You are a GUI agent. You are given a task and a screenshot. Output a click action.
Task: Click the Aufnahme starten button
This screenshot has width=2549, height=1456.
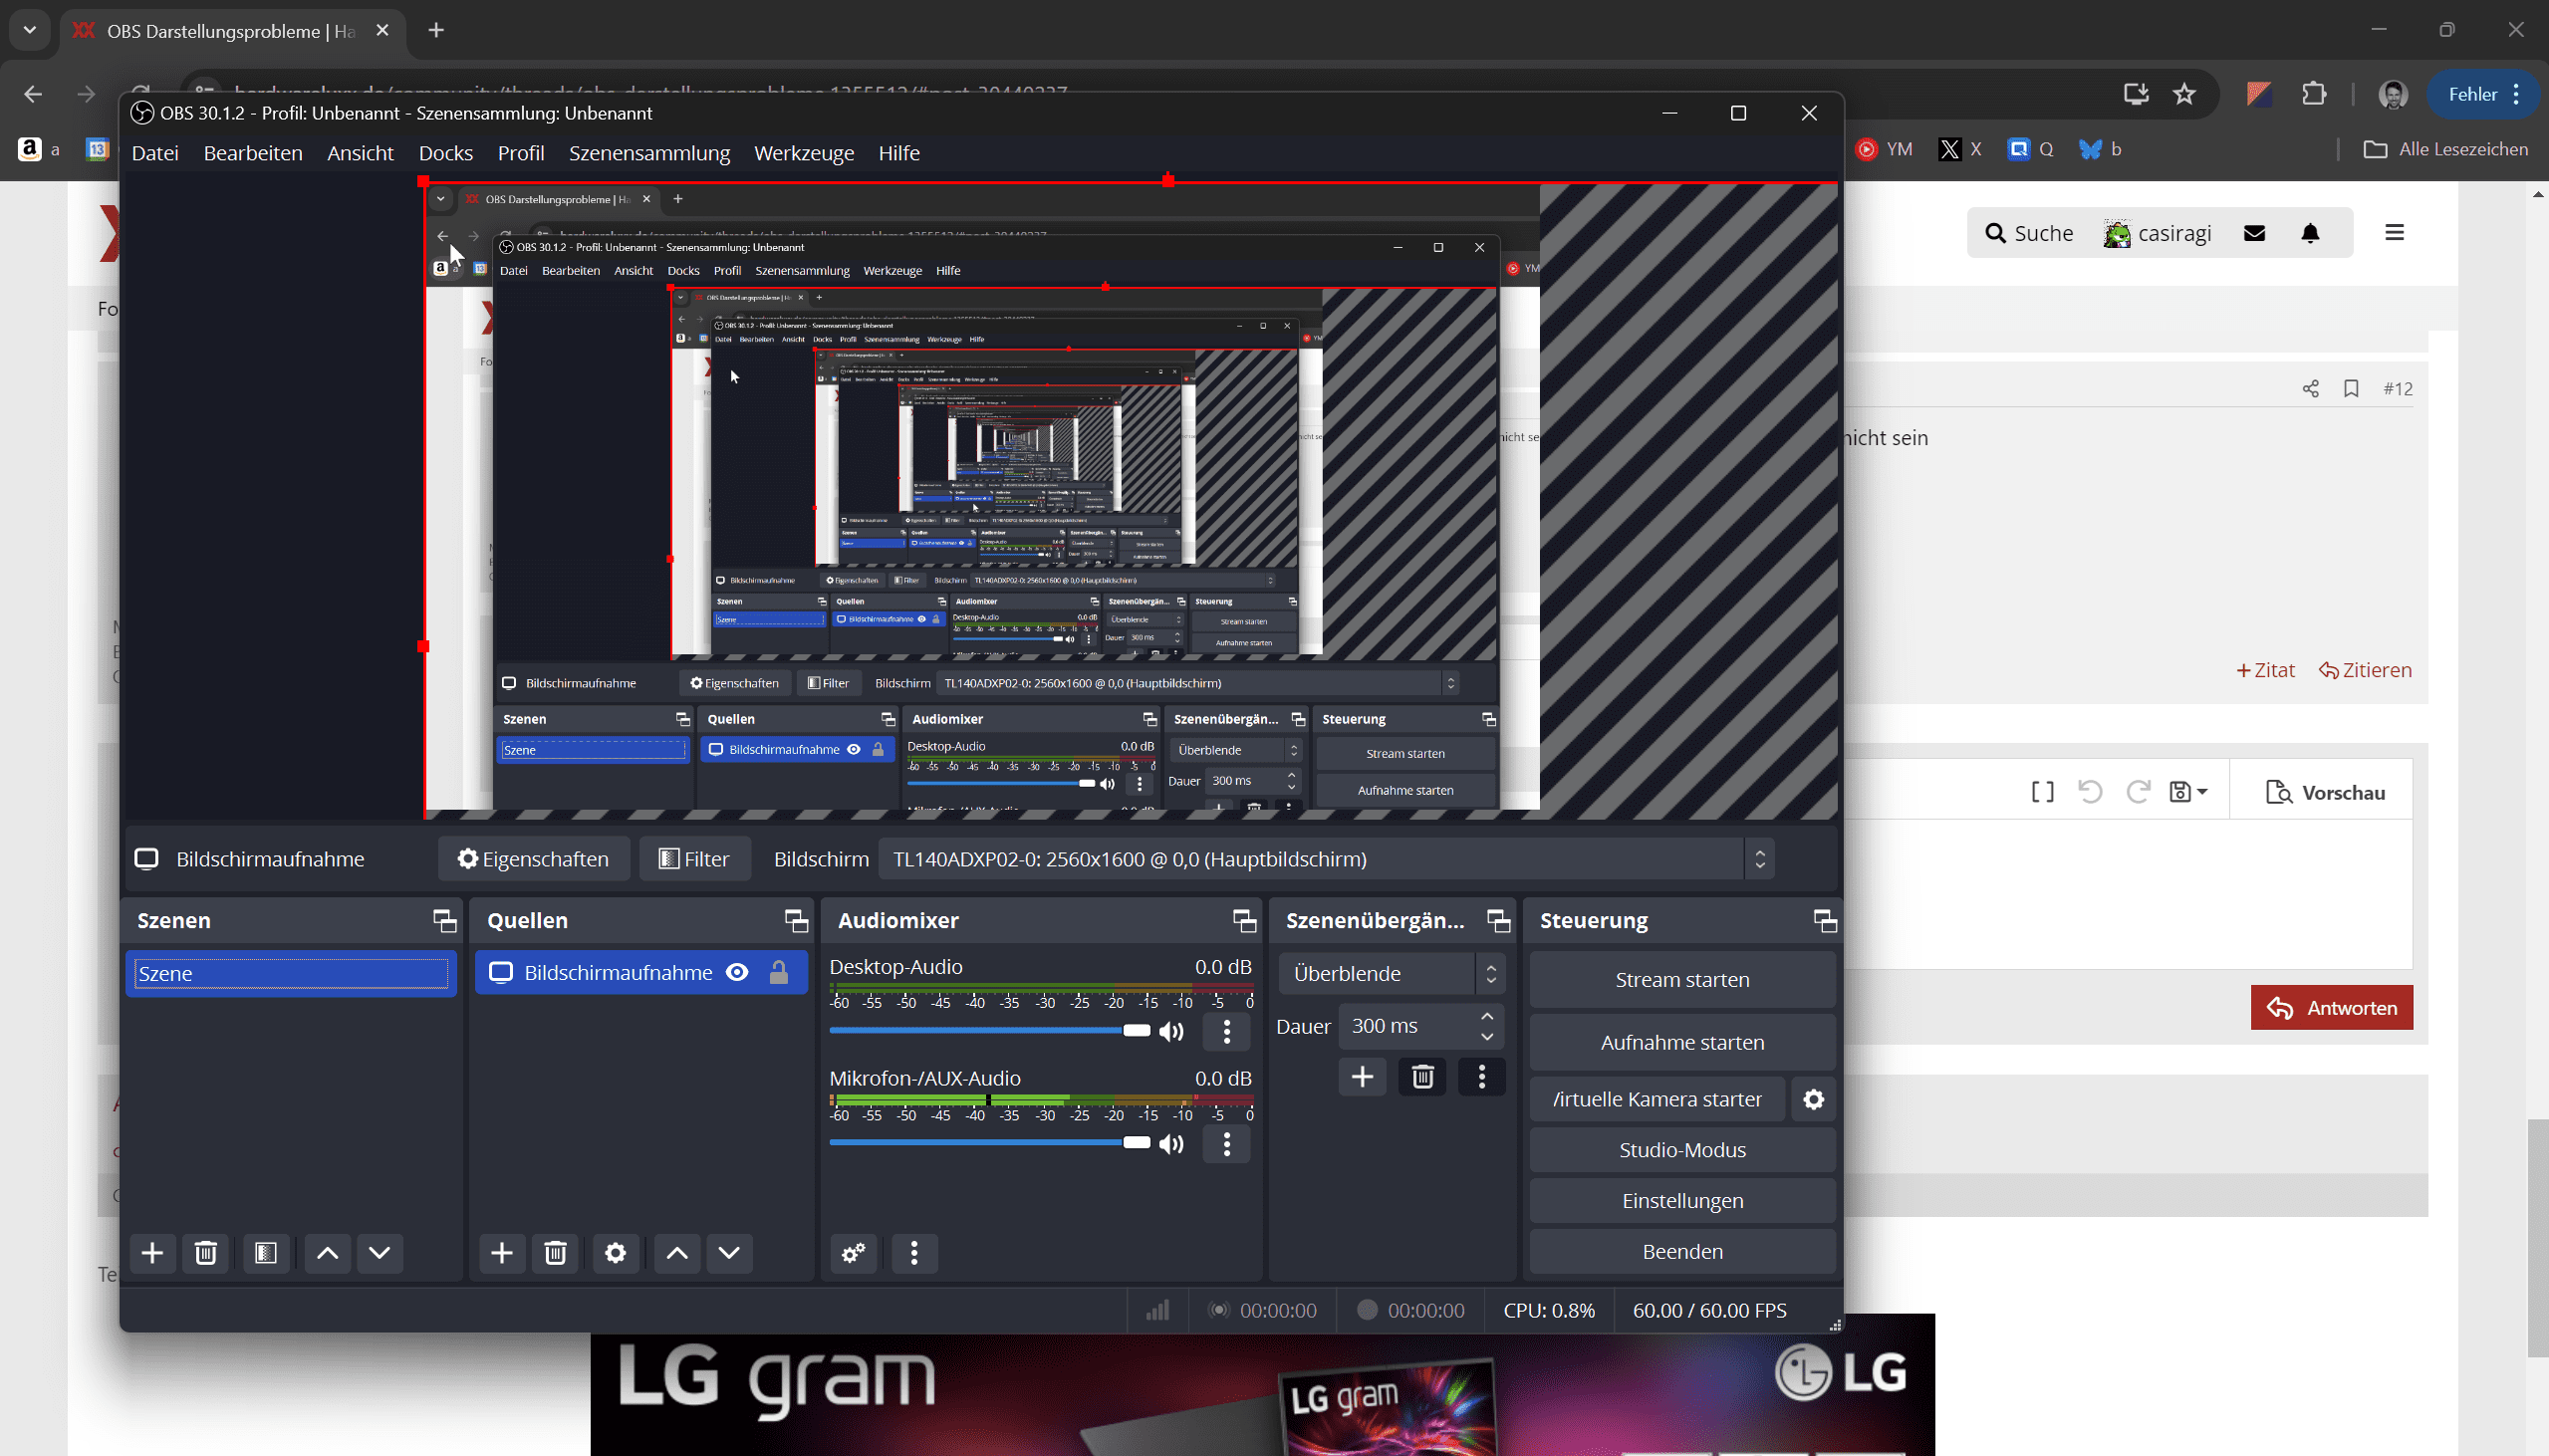pyautogui.click(x=1681, y=1042)
